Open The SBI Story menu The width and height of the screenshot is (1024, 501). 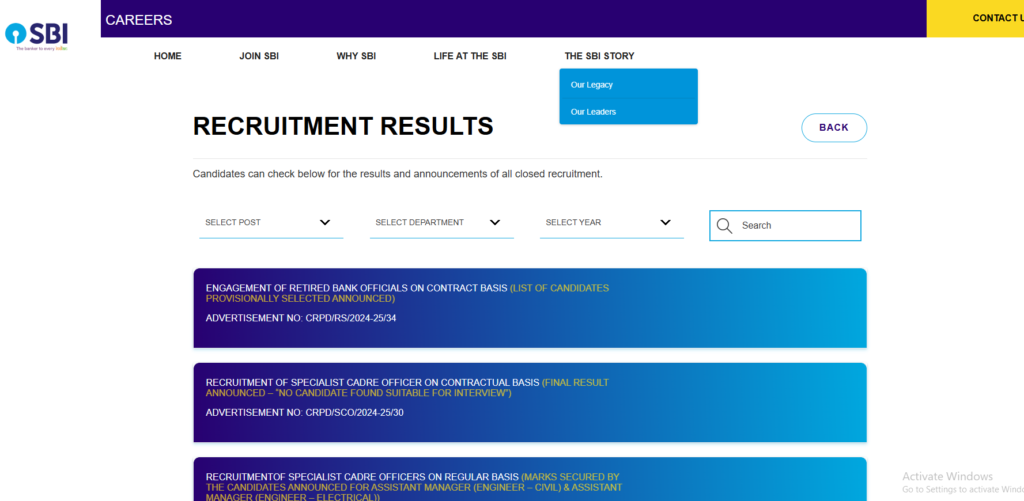pyautogui.click(x=600, y=56)
